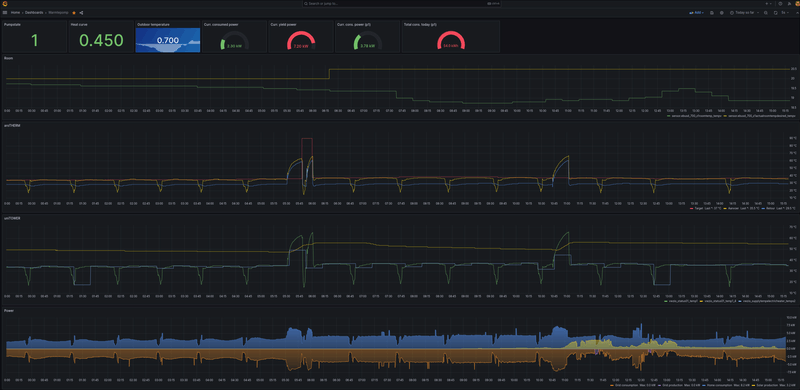Open the Add panel dropdown
Viewport: 800px width, 390px height.
tap(696, 13)
